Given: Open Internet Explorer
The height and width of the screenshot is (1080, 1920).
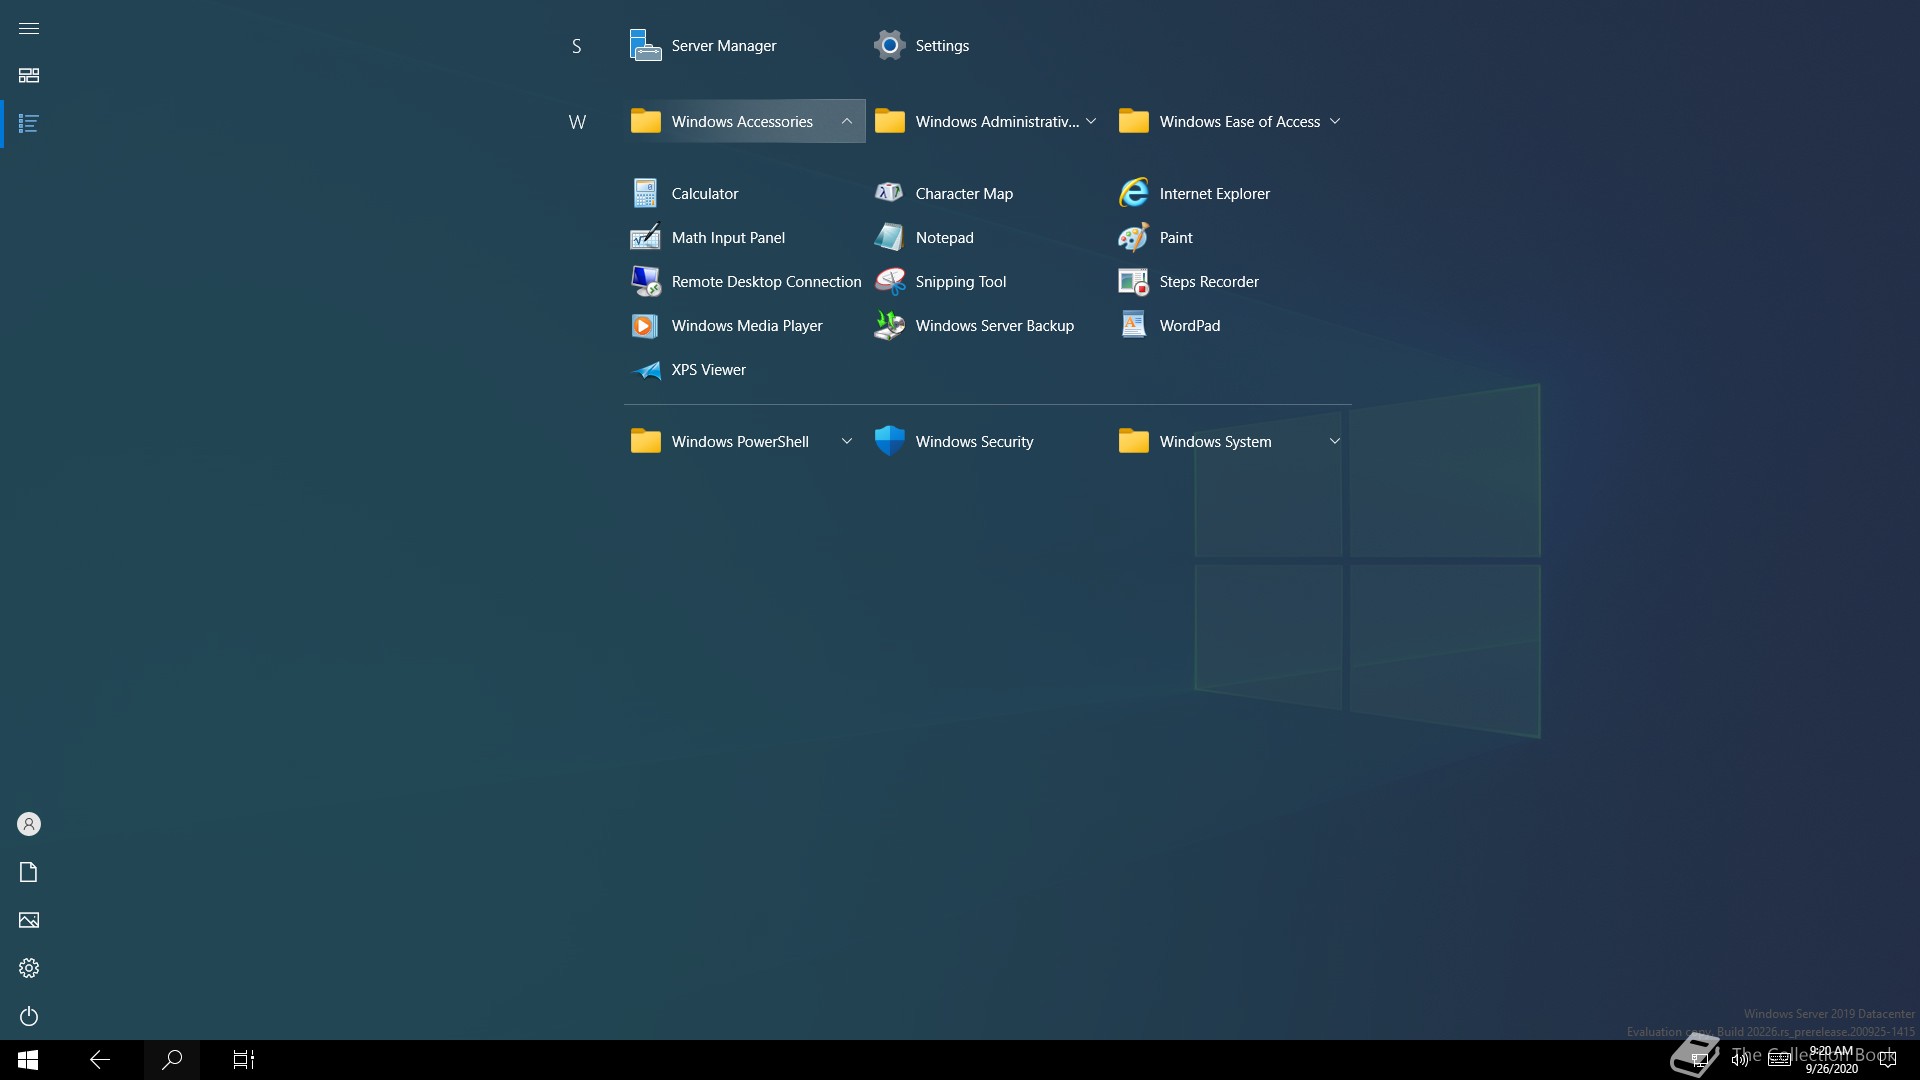Looking at the screenshot, I should [1232, 193].
